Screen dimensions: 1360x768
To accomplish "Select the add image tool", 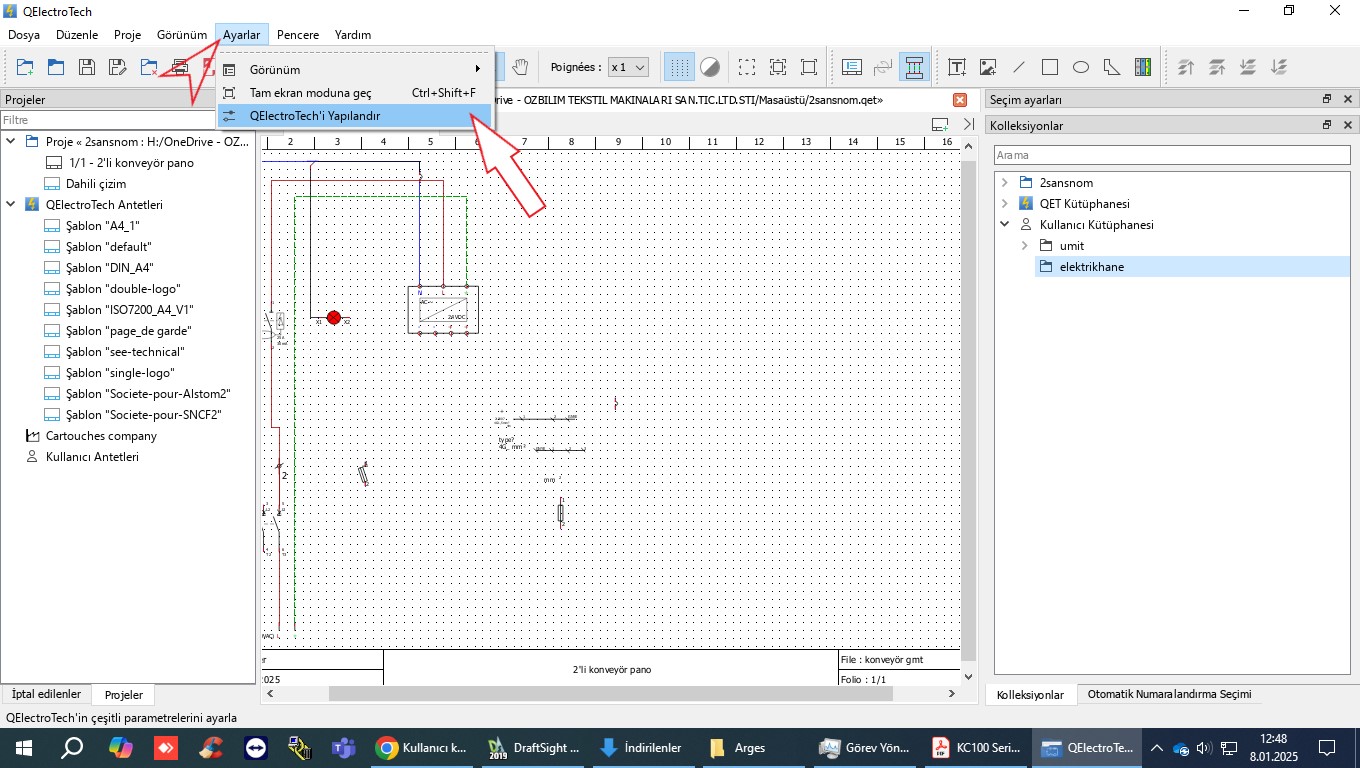I will click(988, 67).
